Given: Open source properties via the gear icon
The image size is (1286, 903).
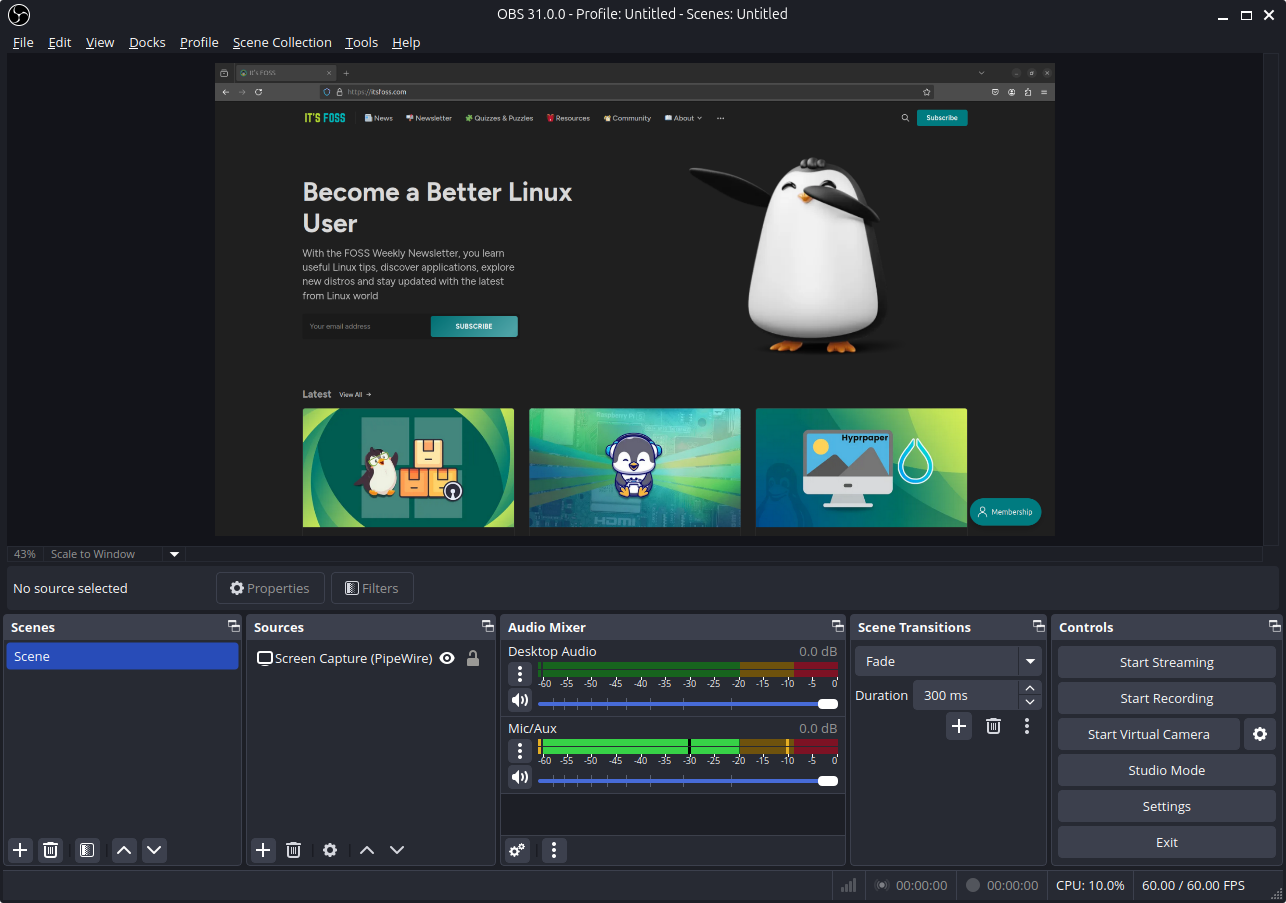Looking at the screenshot, I should pyautogui.click(x=330, y=850).
